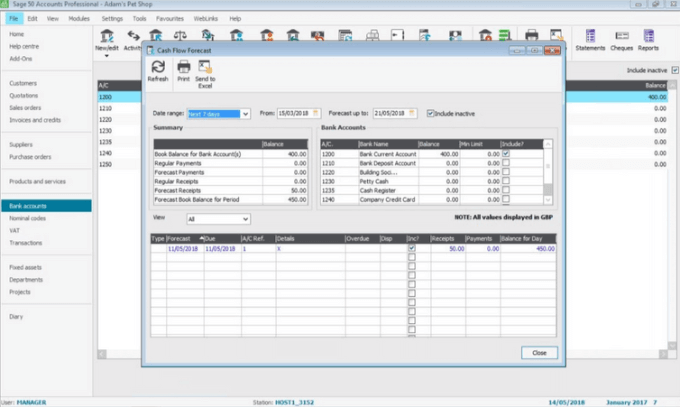Click the Close button in forecast dialog
The width and height of the screenshot is (680, 407).
point(539,353)
